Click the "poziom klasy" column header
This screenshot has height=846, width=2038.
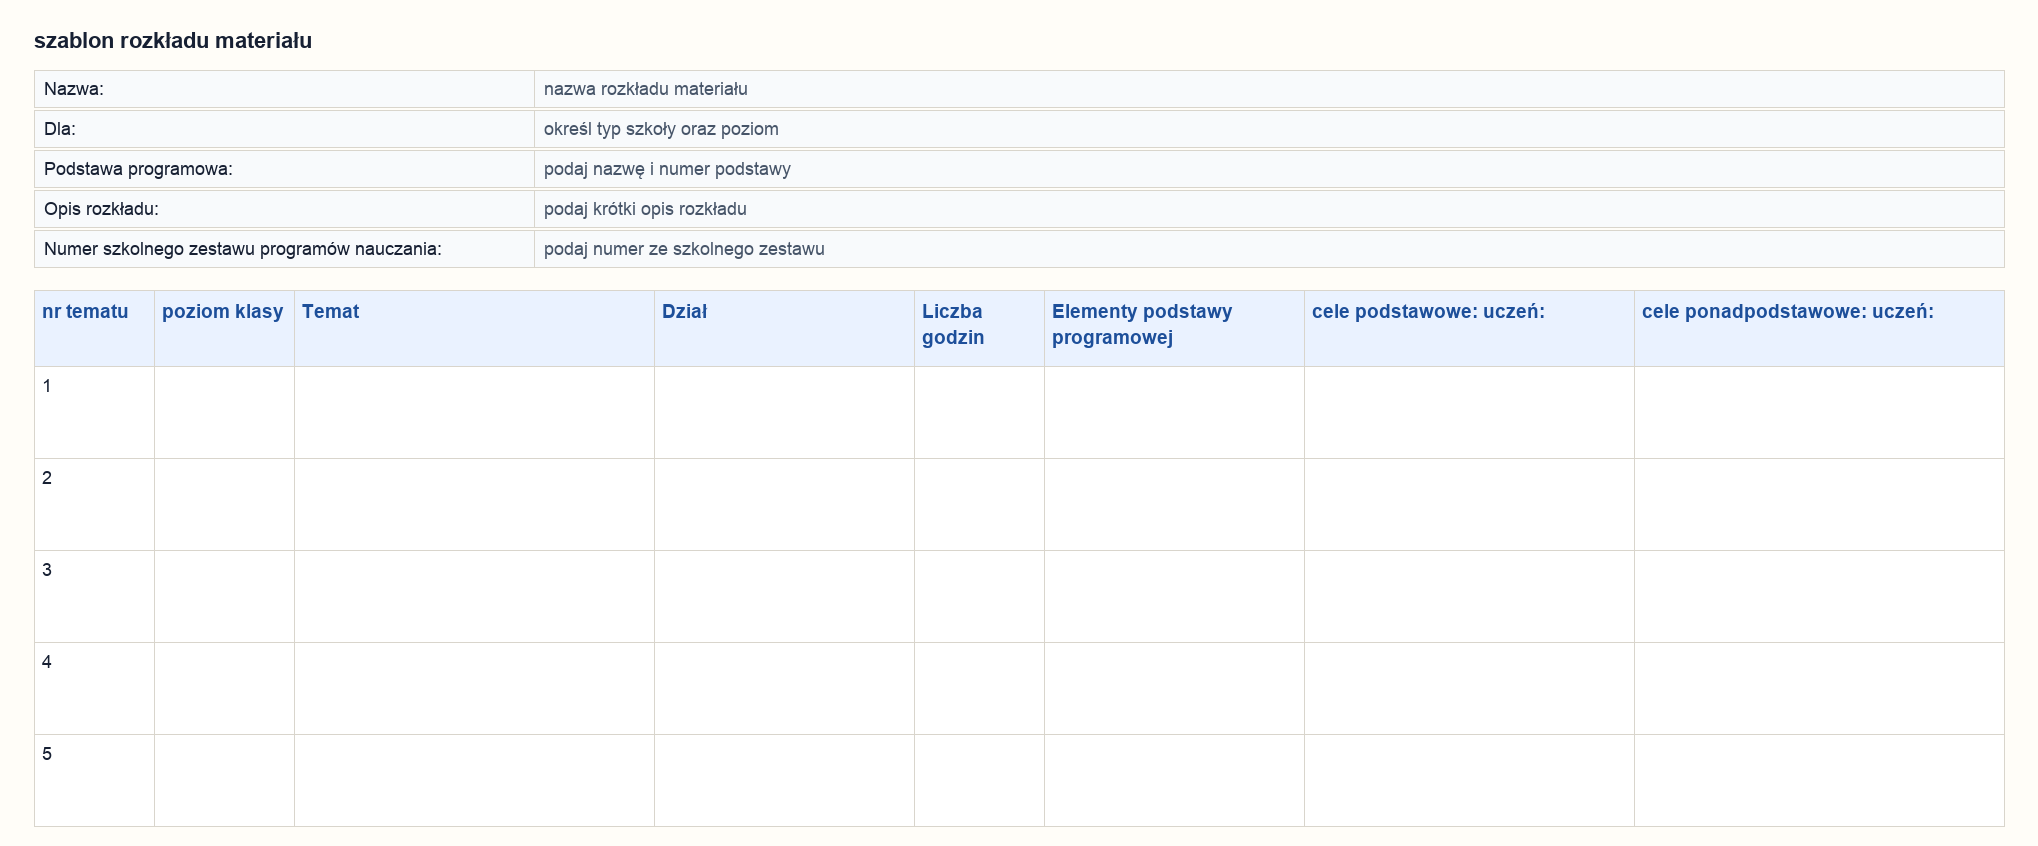225,329
